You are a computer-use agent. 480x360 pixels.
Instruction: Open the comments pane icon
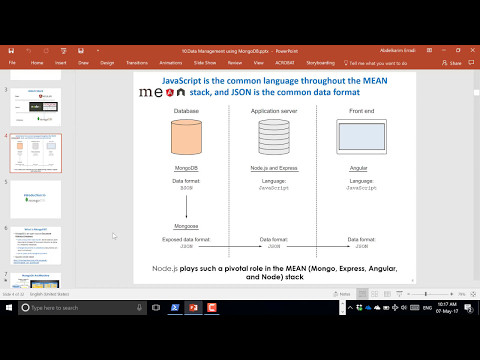[x=471, y=63]
